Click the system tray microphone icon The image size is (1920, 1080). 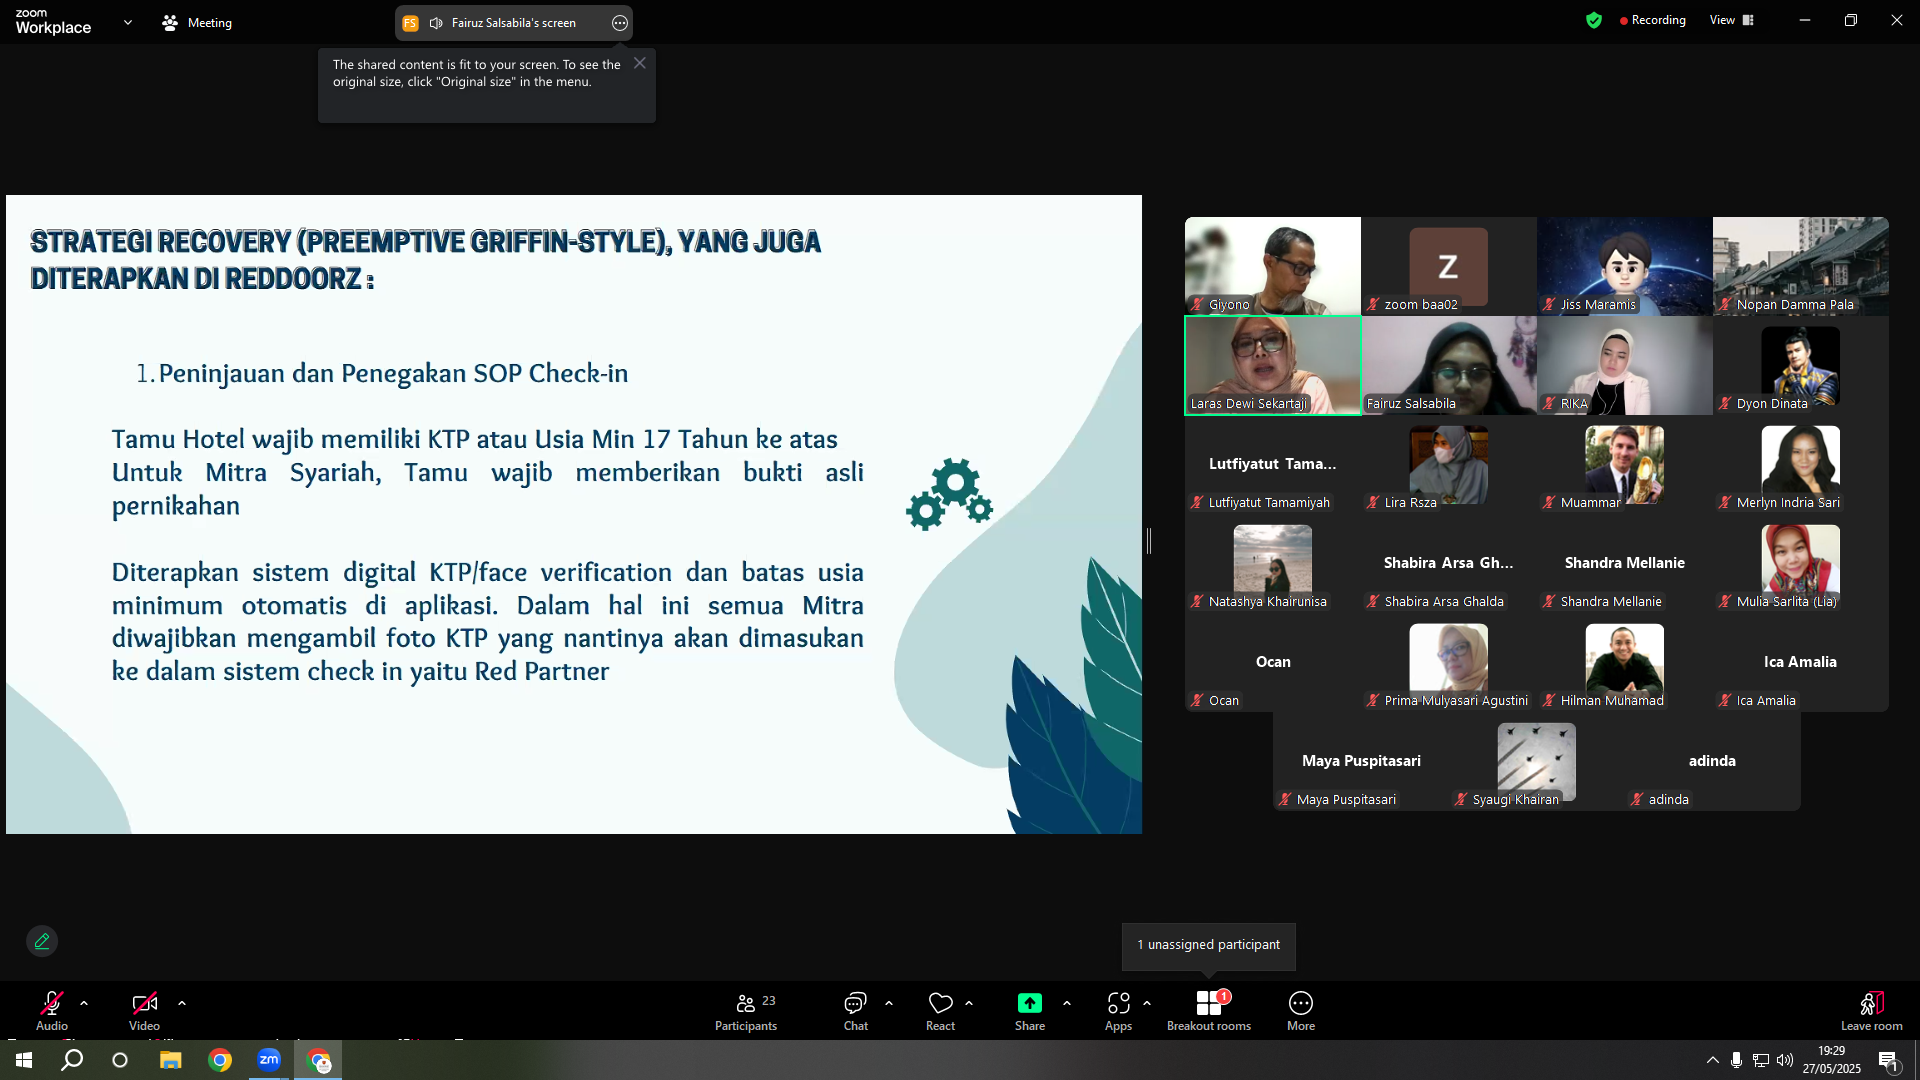point(1737,1060)
